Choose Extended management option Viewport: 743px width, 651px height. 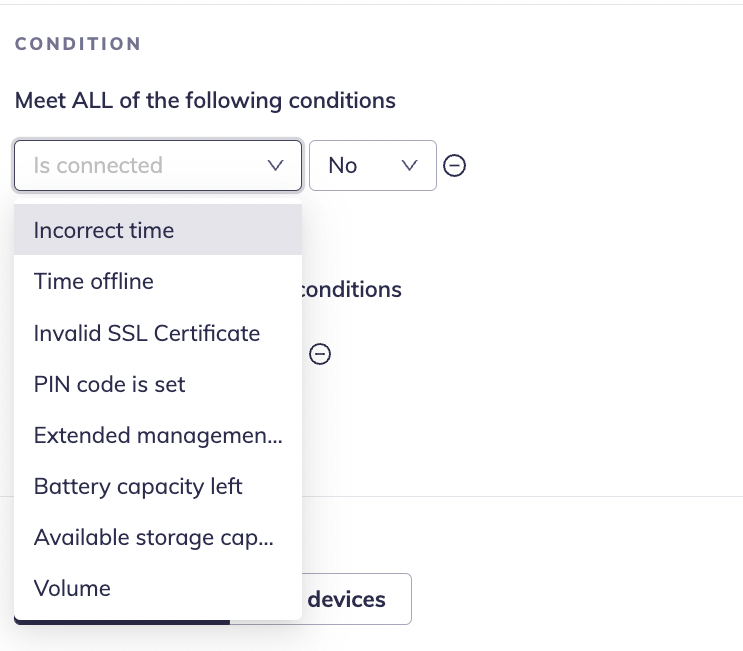pos(158,435)
